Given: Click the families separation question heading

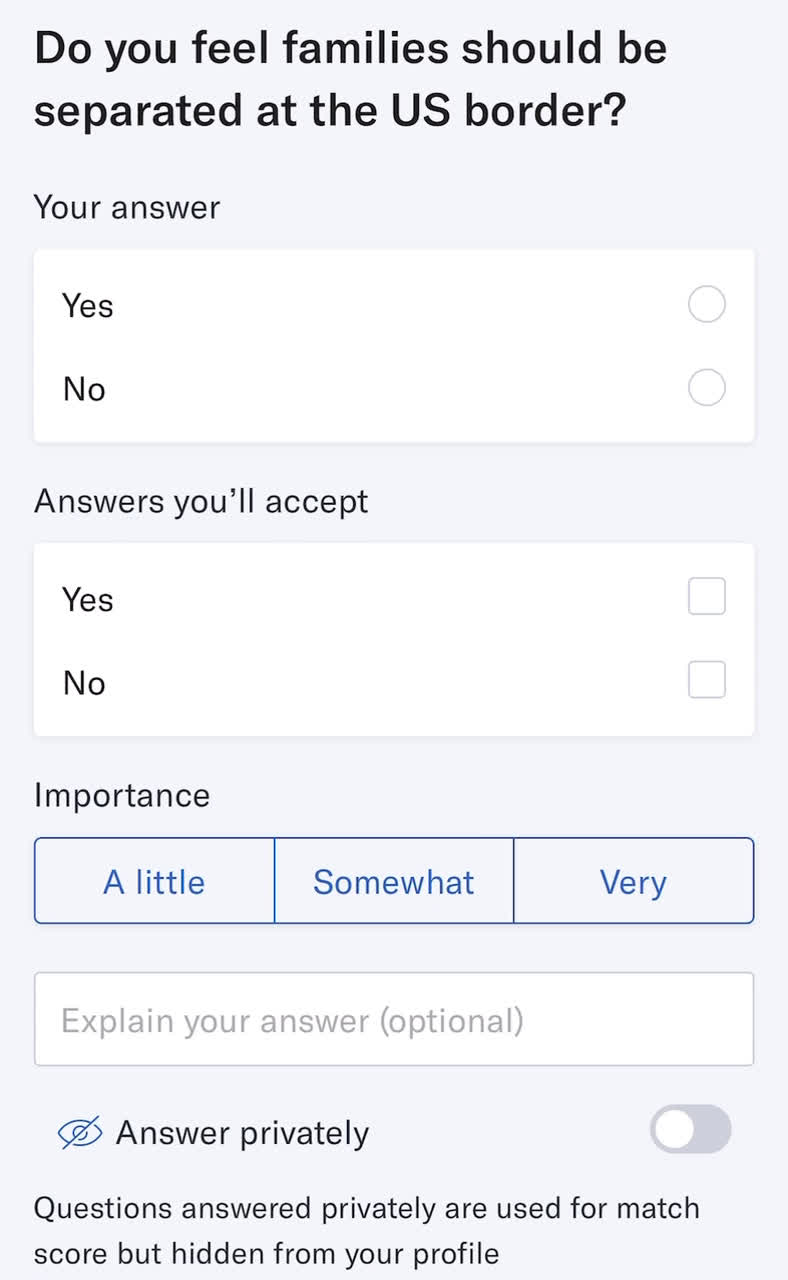Looking at the screenshot, I should (x=350, y=79).
